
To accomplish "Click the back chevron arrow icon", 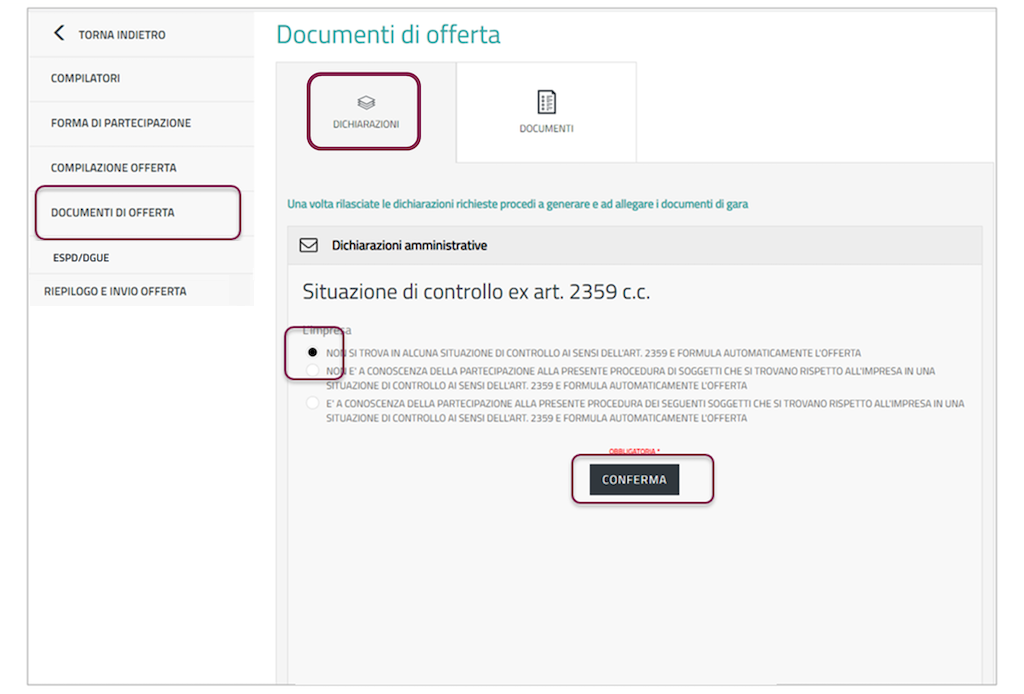I will [x=58, y=34].
